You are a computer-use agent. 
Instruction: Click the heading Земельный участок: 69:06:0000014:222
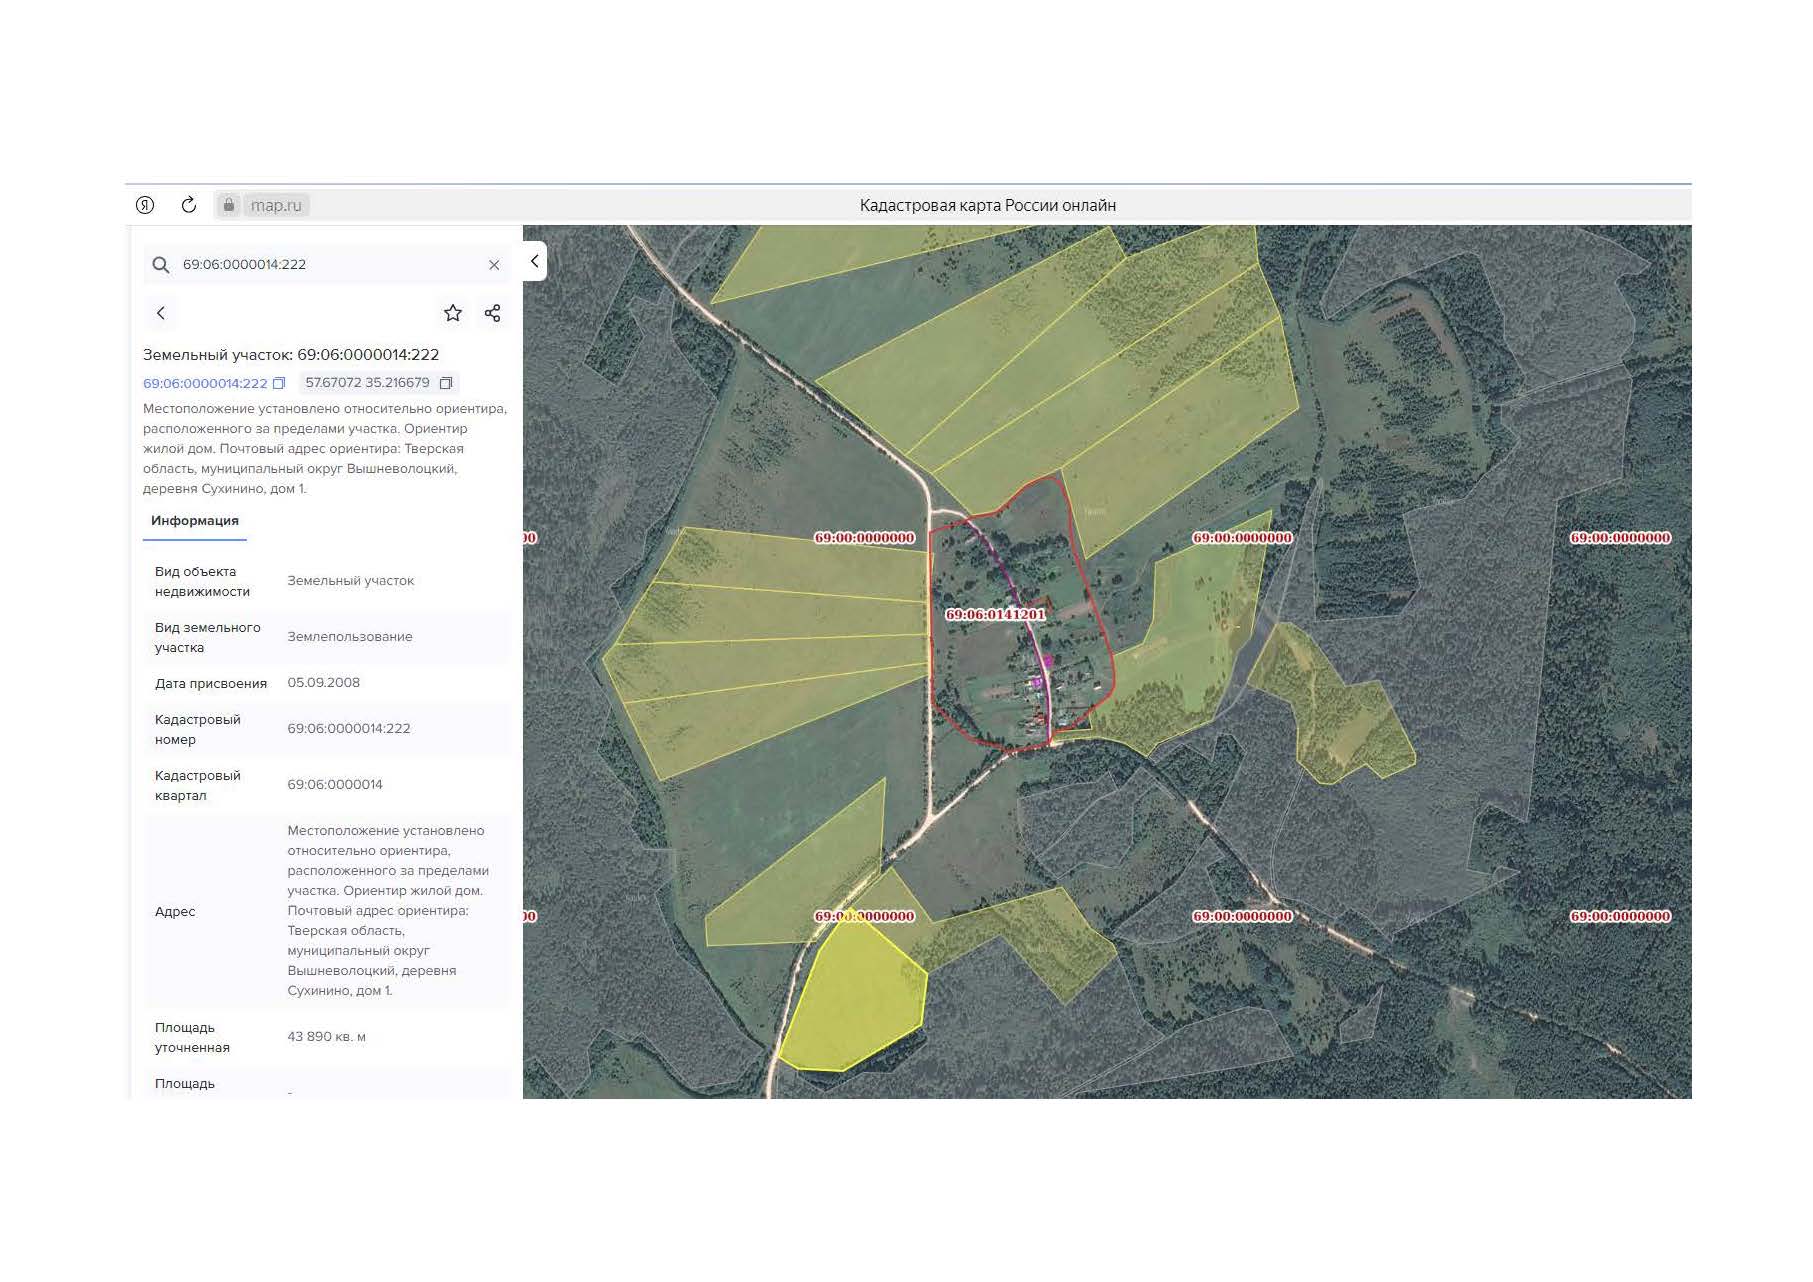click(x=291, y=355)
